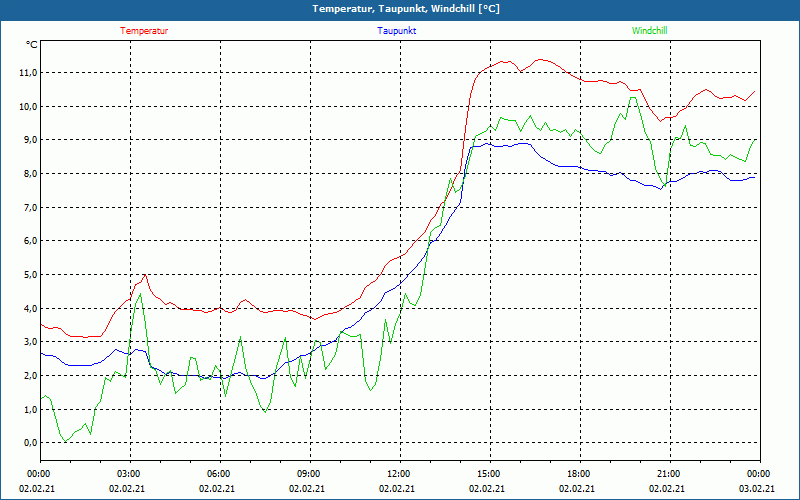The height and width of the screenshot is (500, 800).
Task: Click the 03:00 time axis label
Action: tap(129, 474)
